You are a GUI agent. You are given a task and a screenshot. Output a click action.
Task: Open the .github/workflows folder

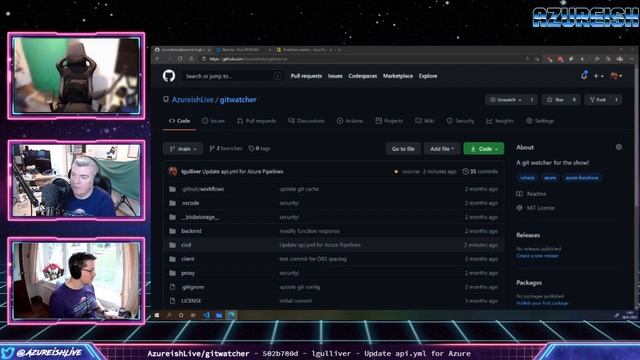pyautogui.click(x=202, y=189)
